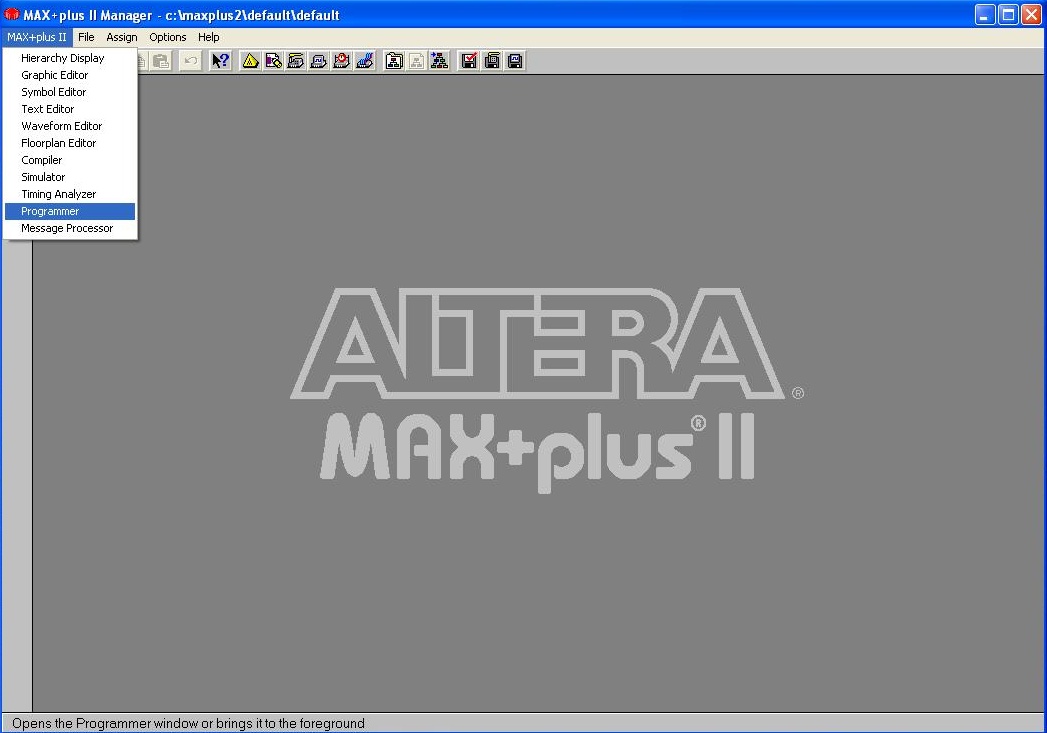Open Timing Analyzer toolbar icon with clock
Viewport: 1047px width, 733px height.
341,61
